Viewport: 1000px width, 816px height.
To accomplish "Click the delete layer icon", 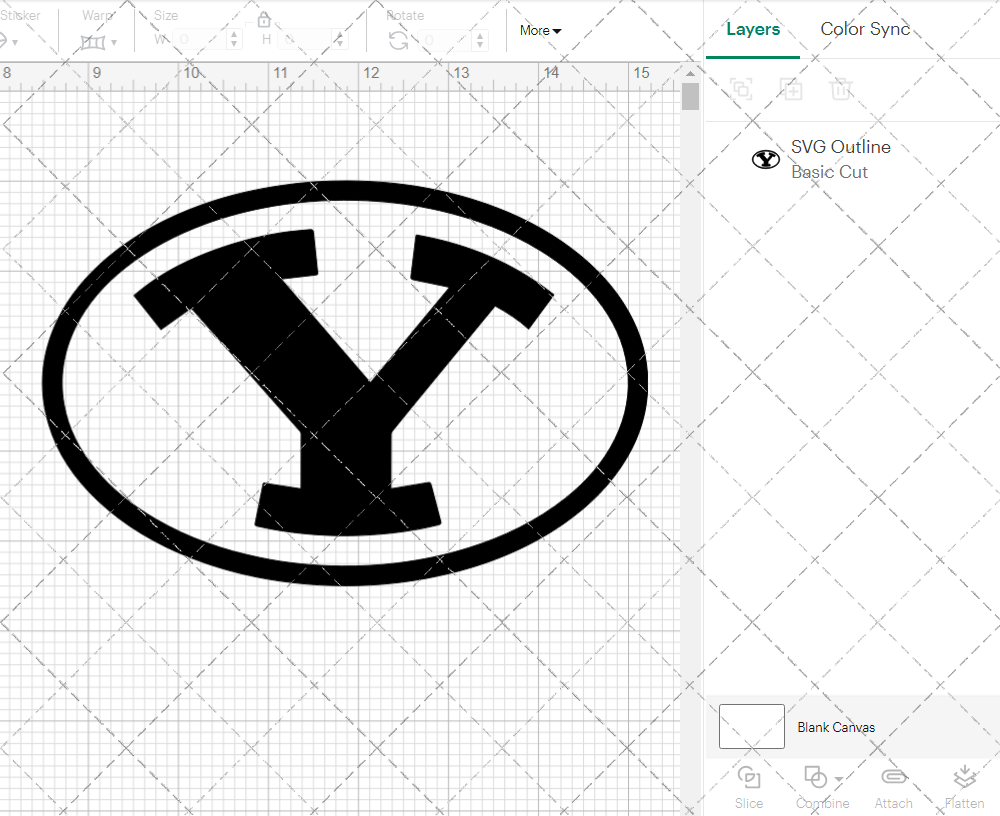I will [x=841, y=89].
